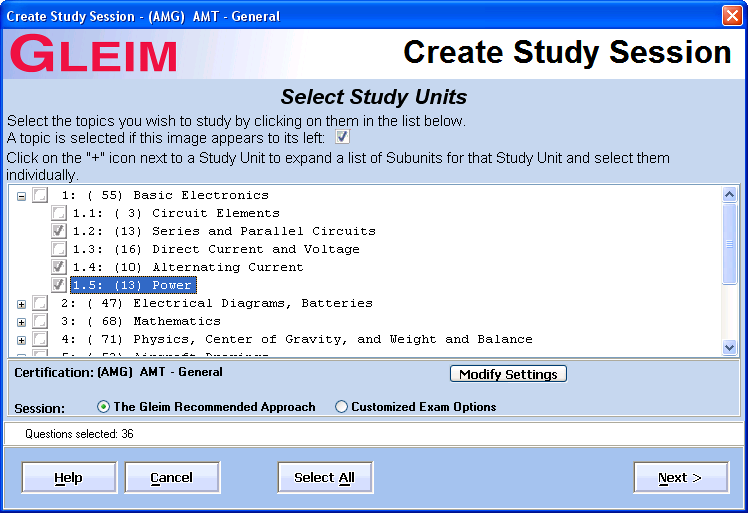Select The Gleim Recommended Approach option

click(104, 407)
